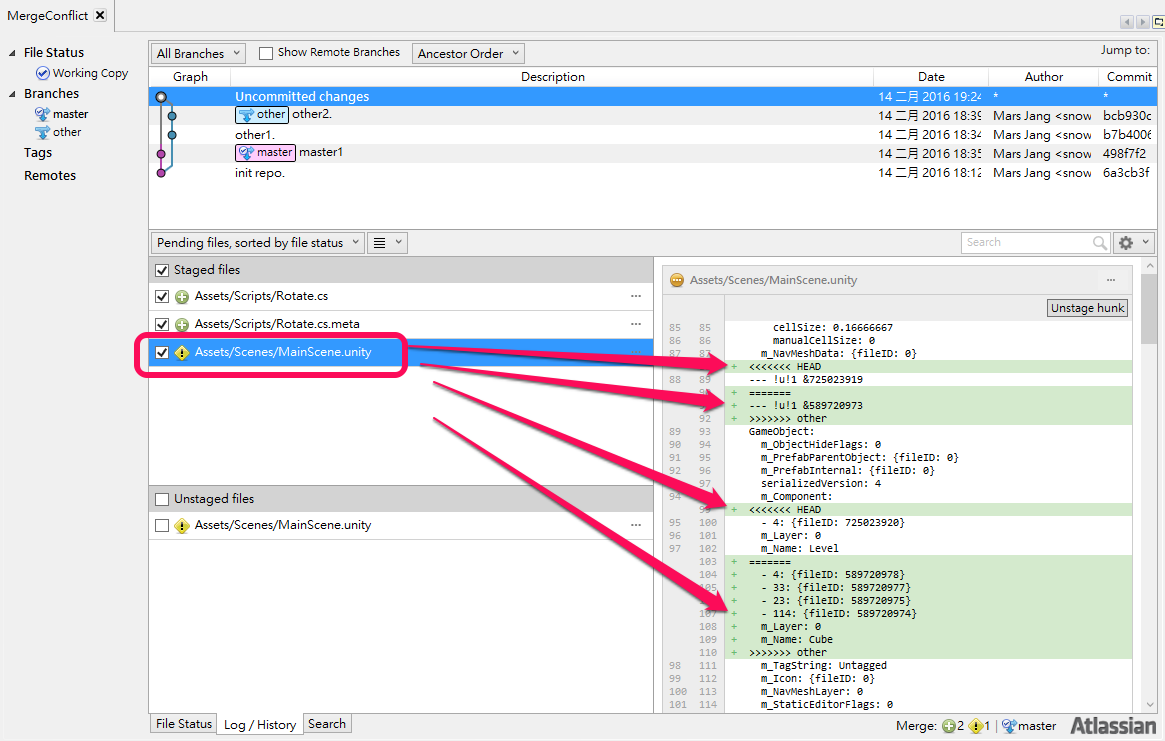The width and height of the screenshot is (1165, 741).
Task: Uncheck the Staged files header checkbox
Action: coord(162,270)
